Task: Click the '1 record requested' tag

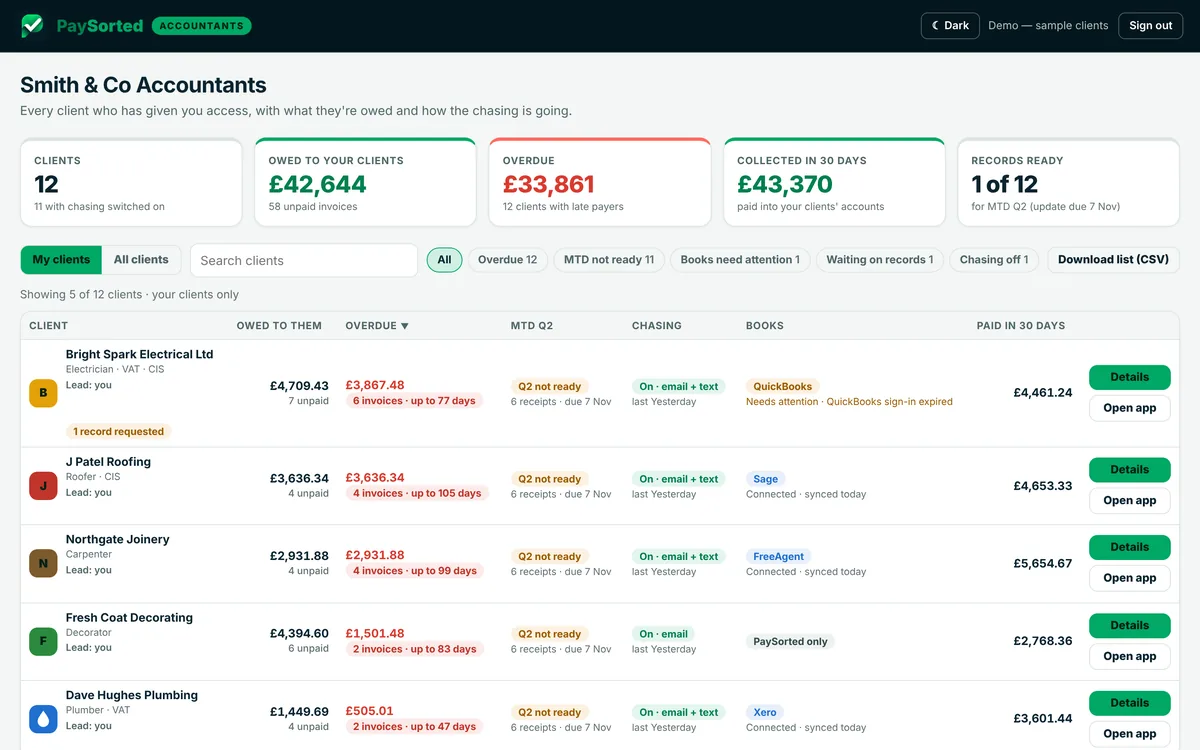Action: (118, 432)
